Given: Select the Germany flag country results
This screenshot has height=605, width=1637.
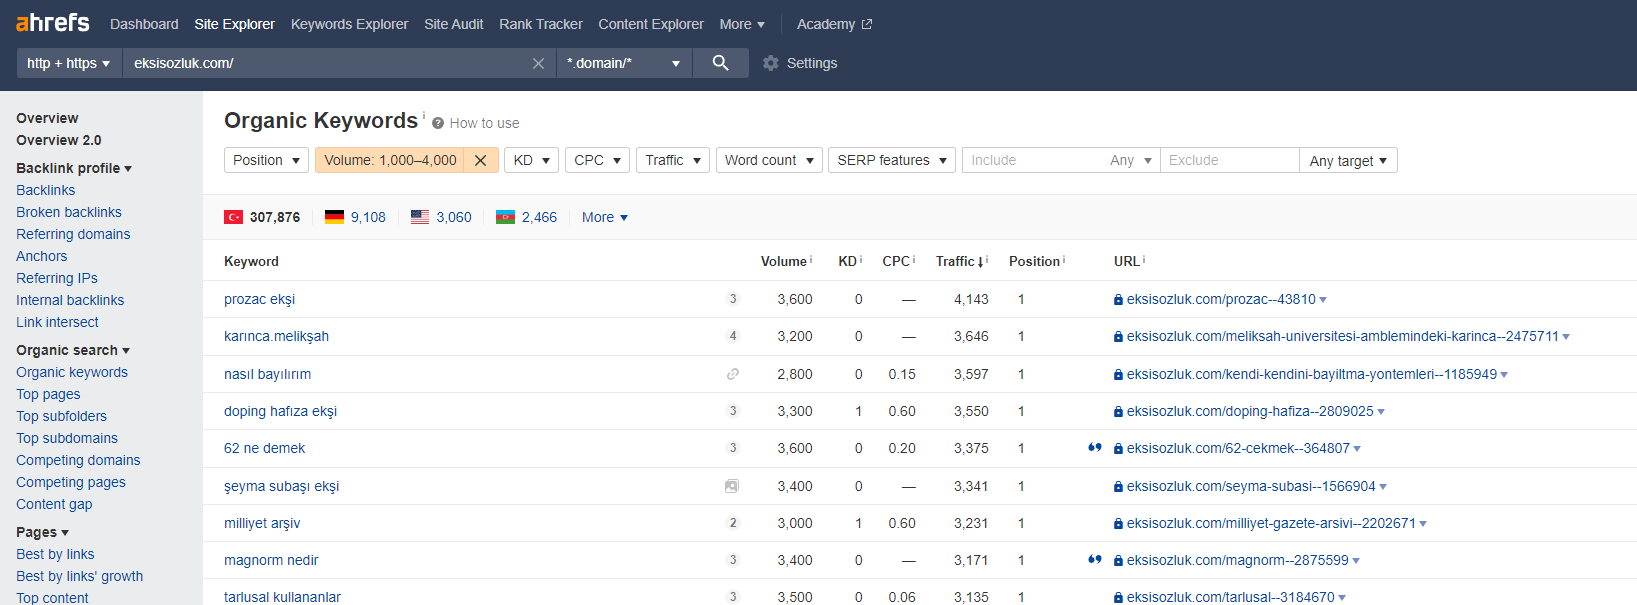Looking at the screenshot, I should point(355,217).
